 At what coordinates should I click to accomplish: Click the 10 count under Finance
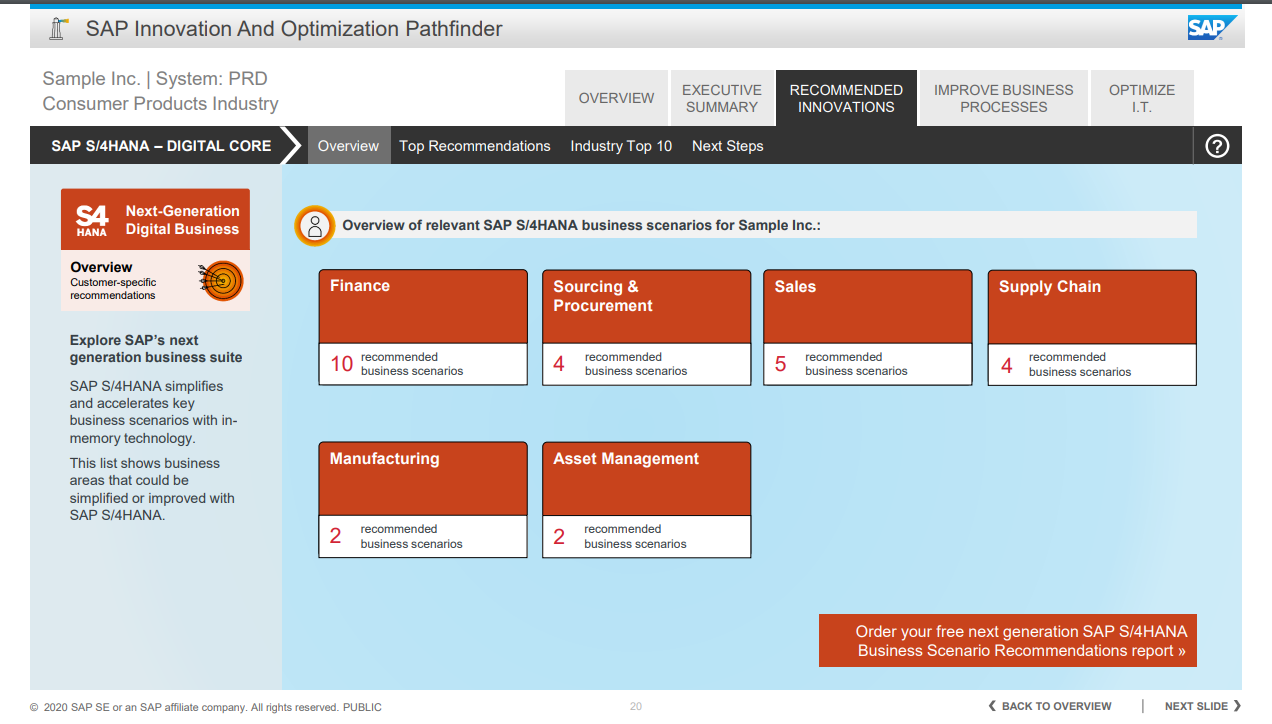click(x=342, y=364)
